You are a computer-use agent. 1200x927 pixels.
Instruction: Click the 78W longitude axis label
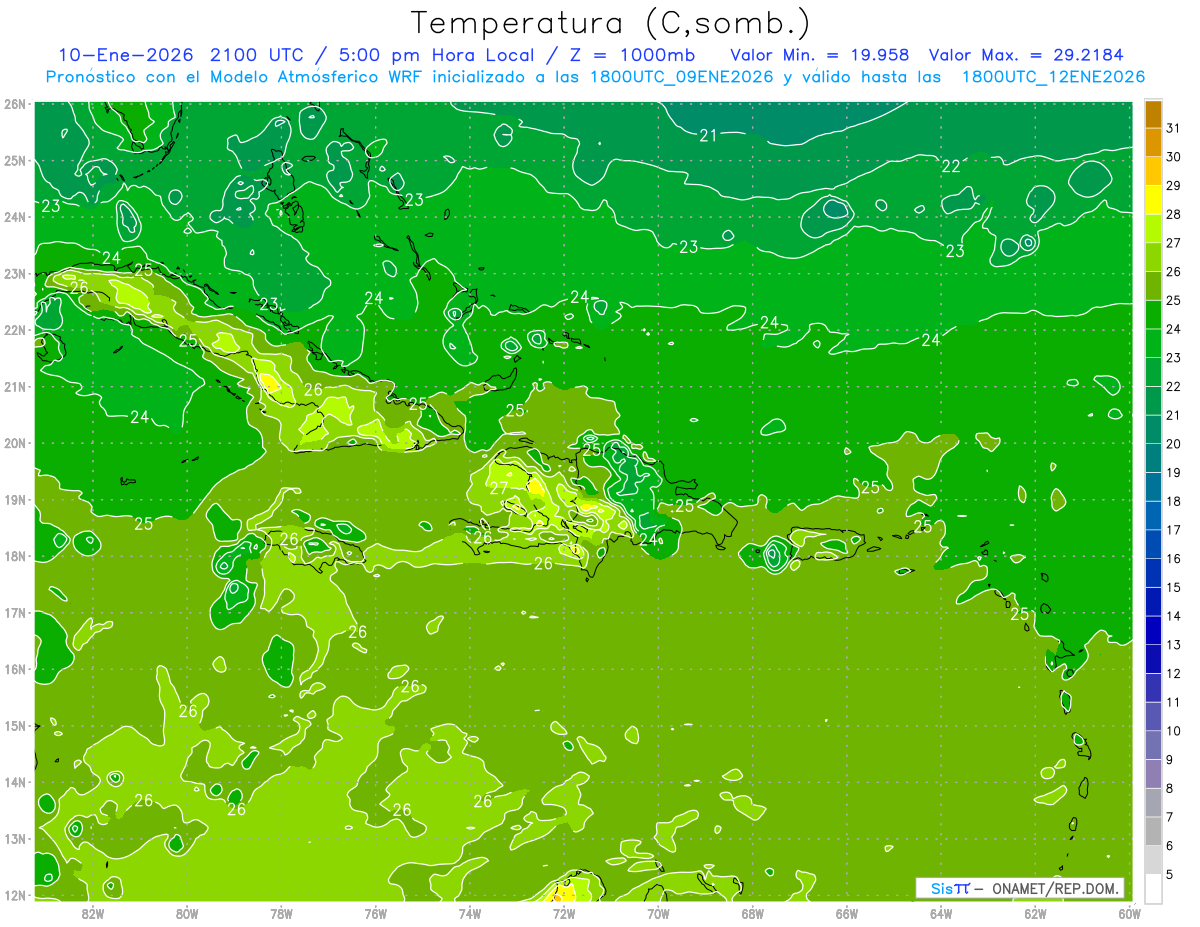(281, 913)
